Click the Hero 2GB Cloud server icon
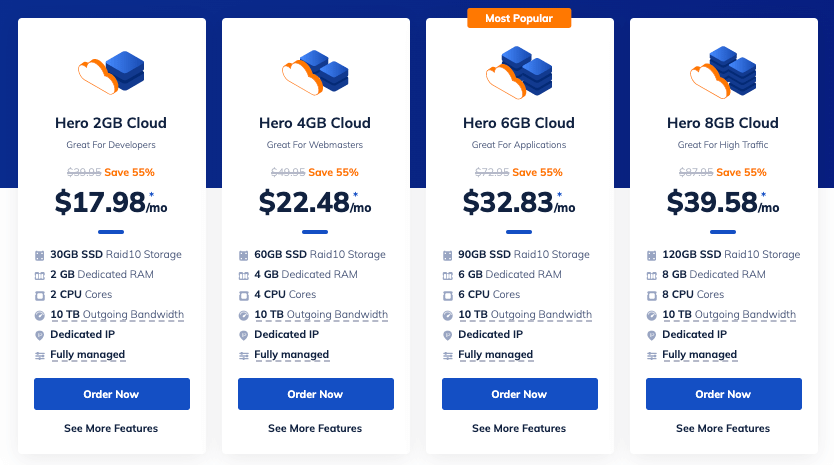834x465 pixels. click(x=111, y=70)
